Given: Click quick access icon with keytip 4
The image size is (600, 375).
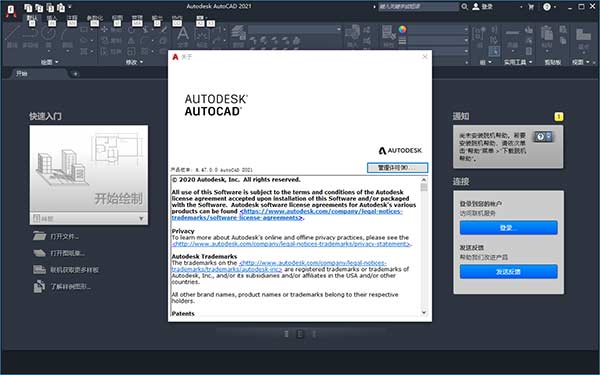Looking at the screenshot, I should (x=60, y=7).
